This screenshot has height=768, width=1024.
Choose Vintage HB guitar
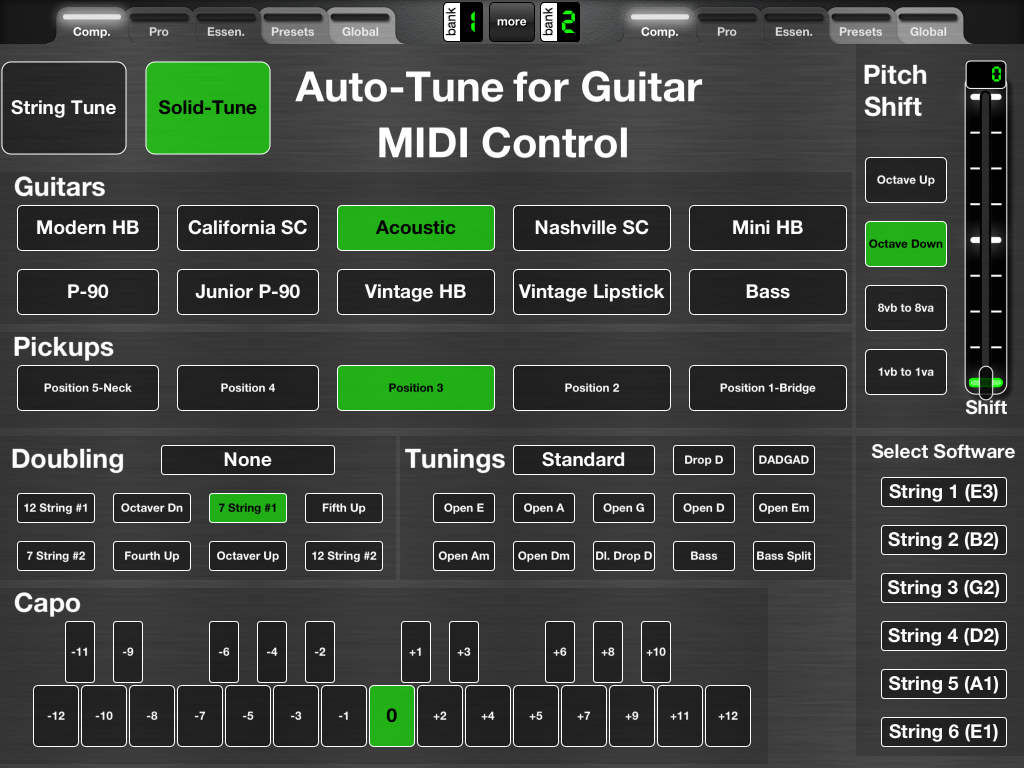(416, 292)
